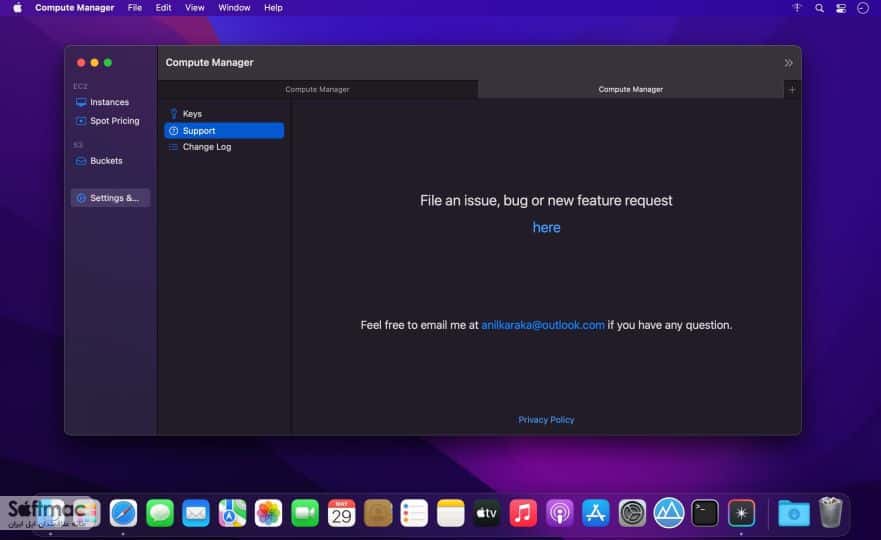This screenshot has width=881, height=540.
Task: Open Notes from the Dock
Action: pyautogui.click(x=451, y=513)
